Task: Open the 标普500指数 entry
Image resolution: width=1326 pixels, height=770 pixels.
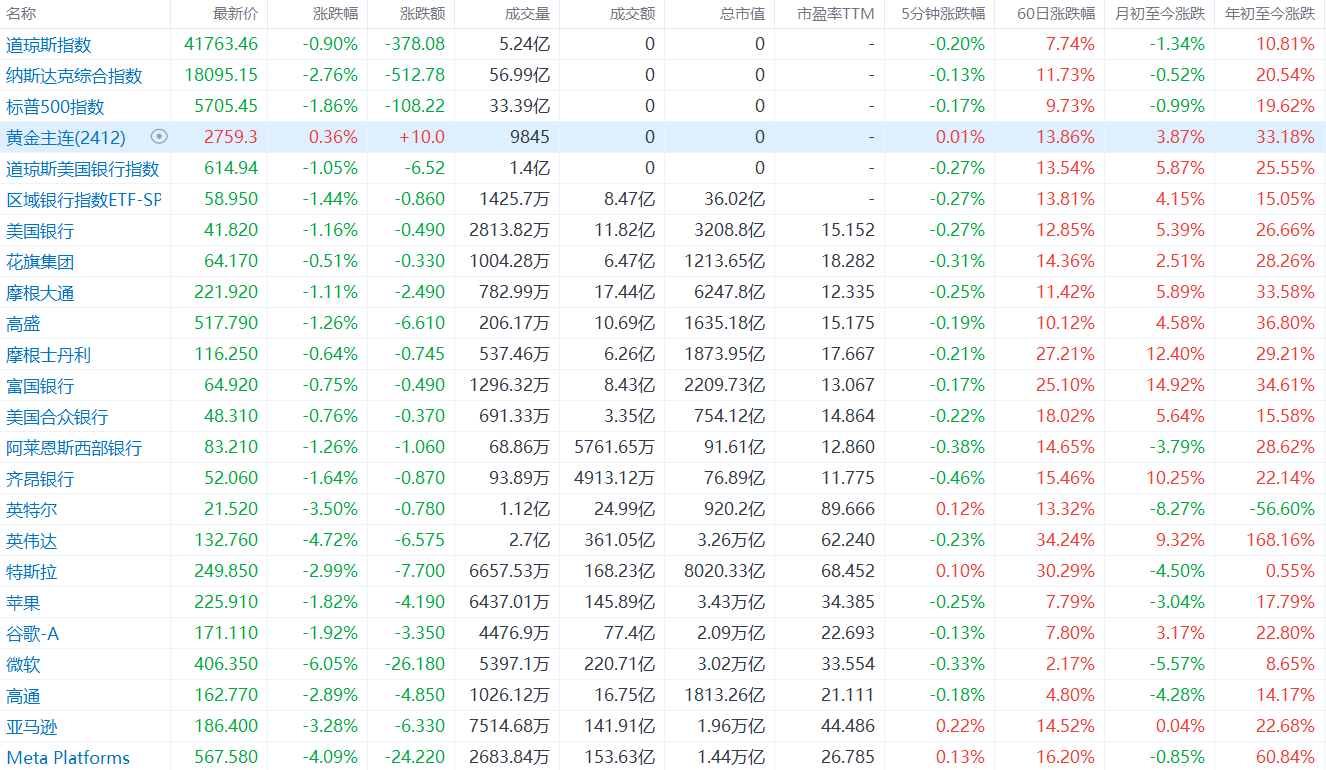Action: point(55,107)
